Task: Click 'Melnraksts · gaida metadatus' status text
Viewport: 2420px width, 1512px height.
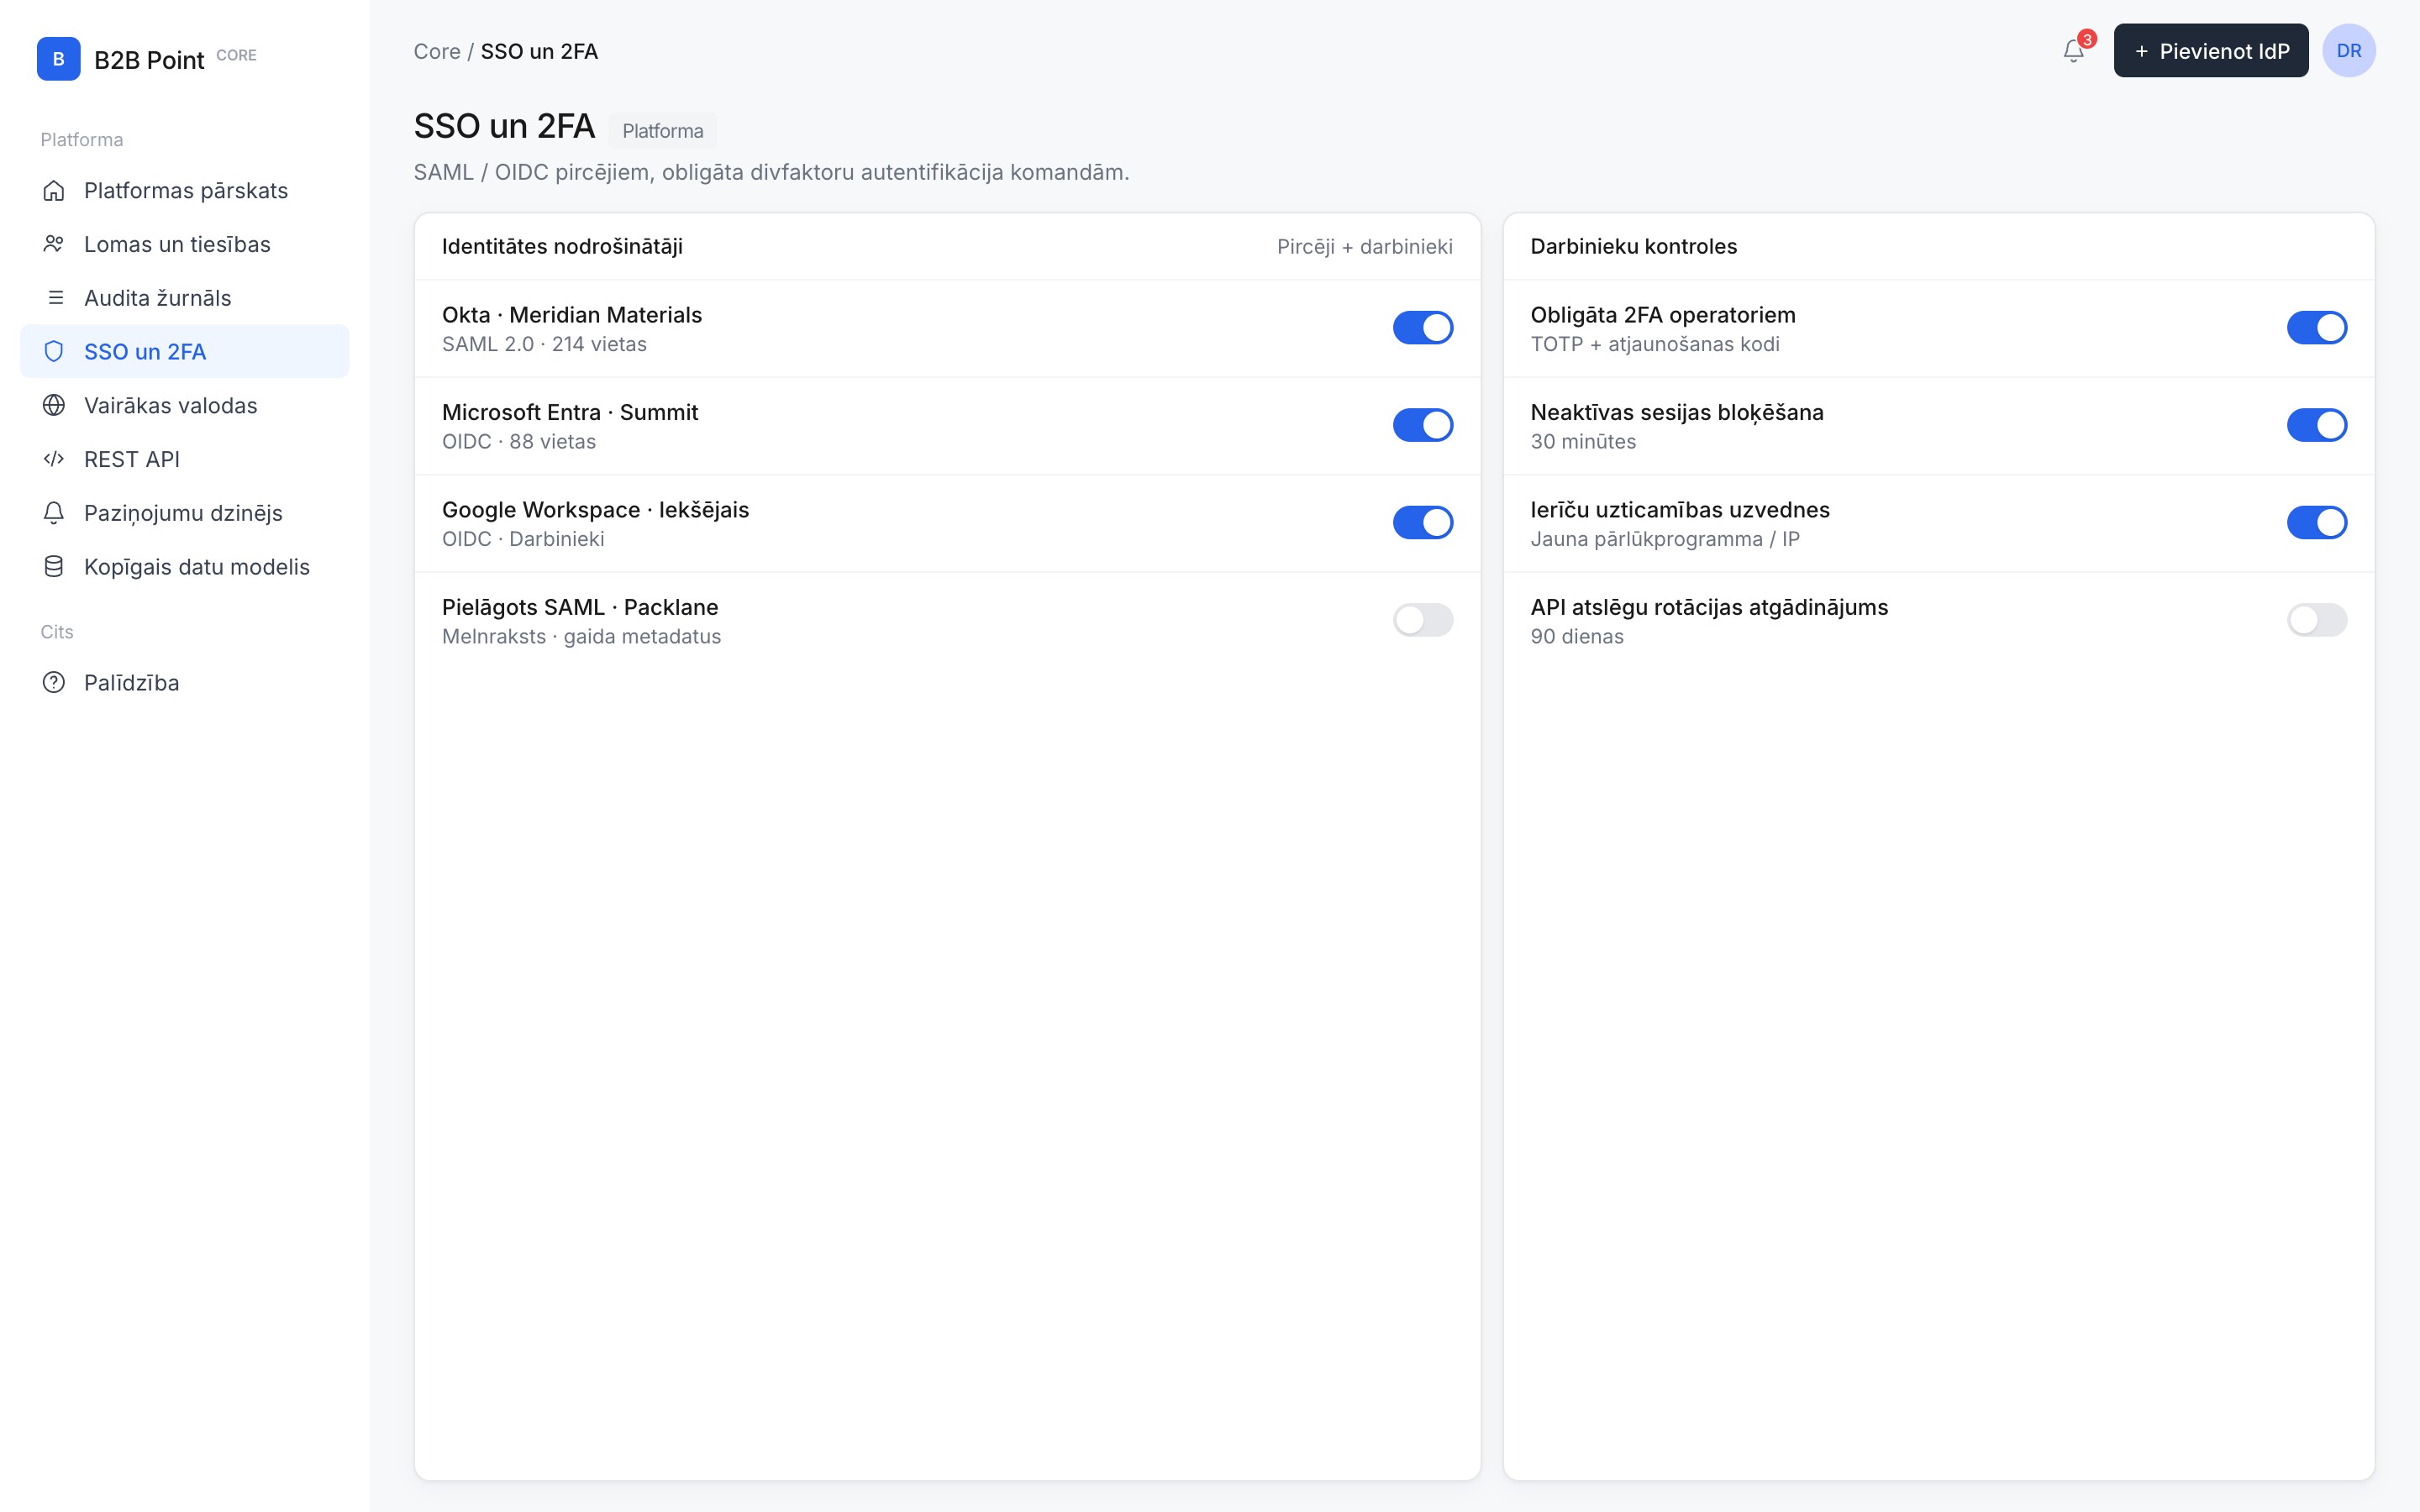Action: [x=581, y=636]
